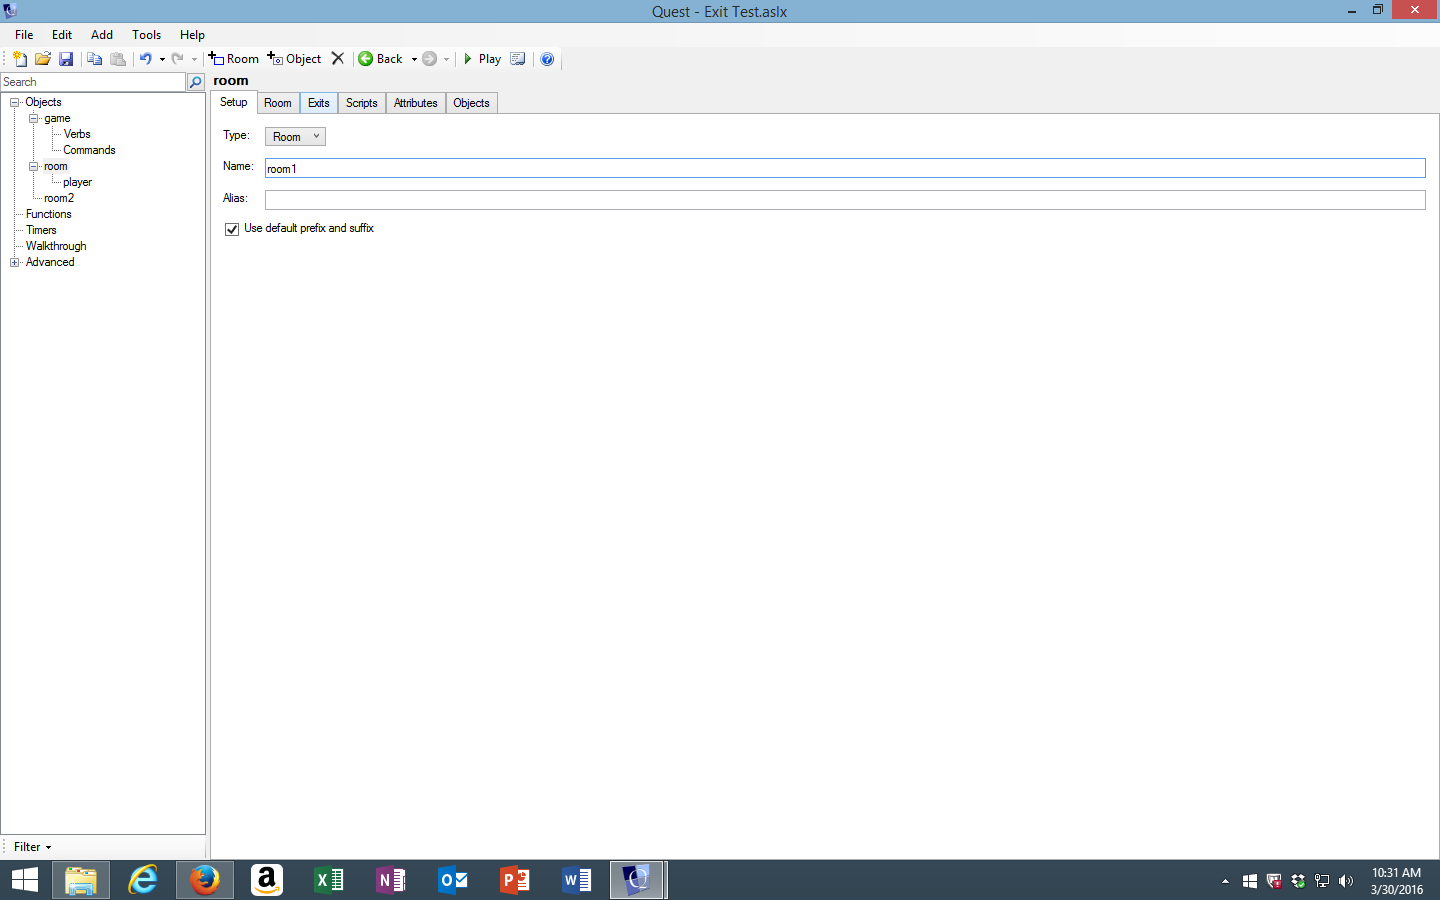Switch to the Exits tab
The image size is (1440, 900).
tap(318, 103)
